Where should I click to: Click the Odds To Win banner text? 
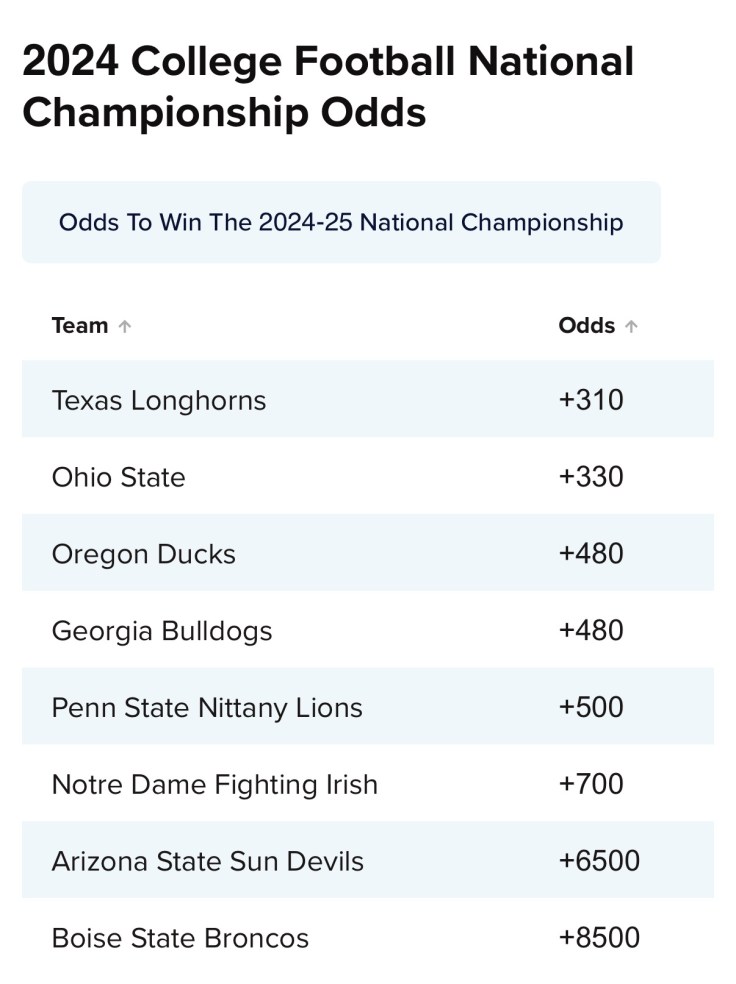point(341,222)
